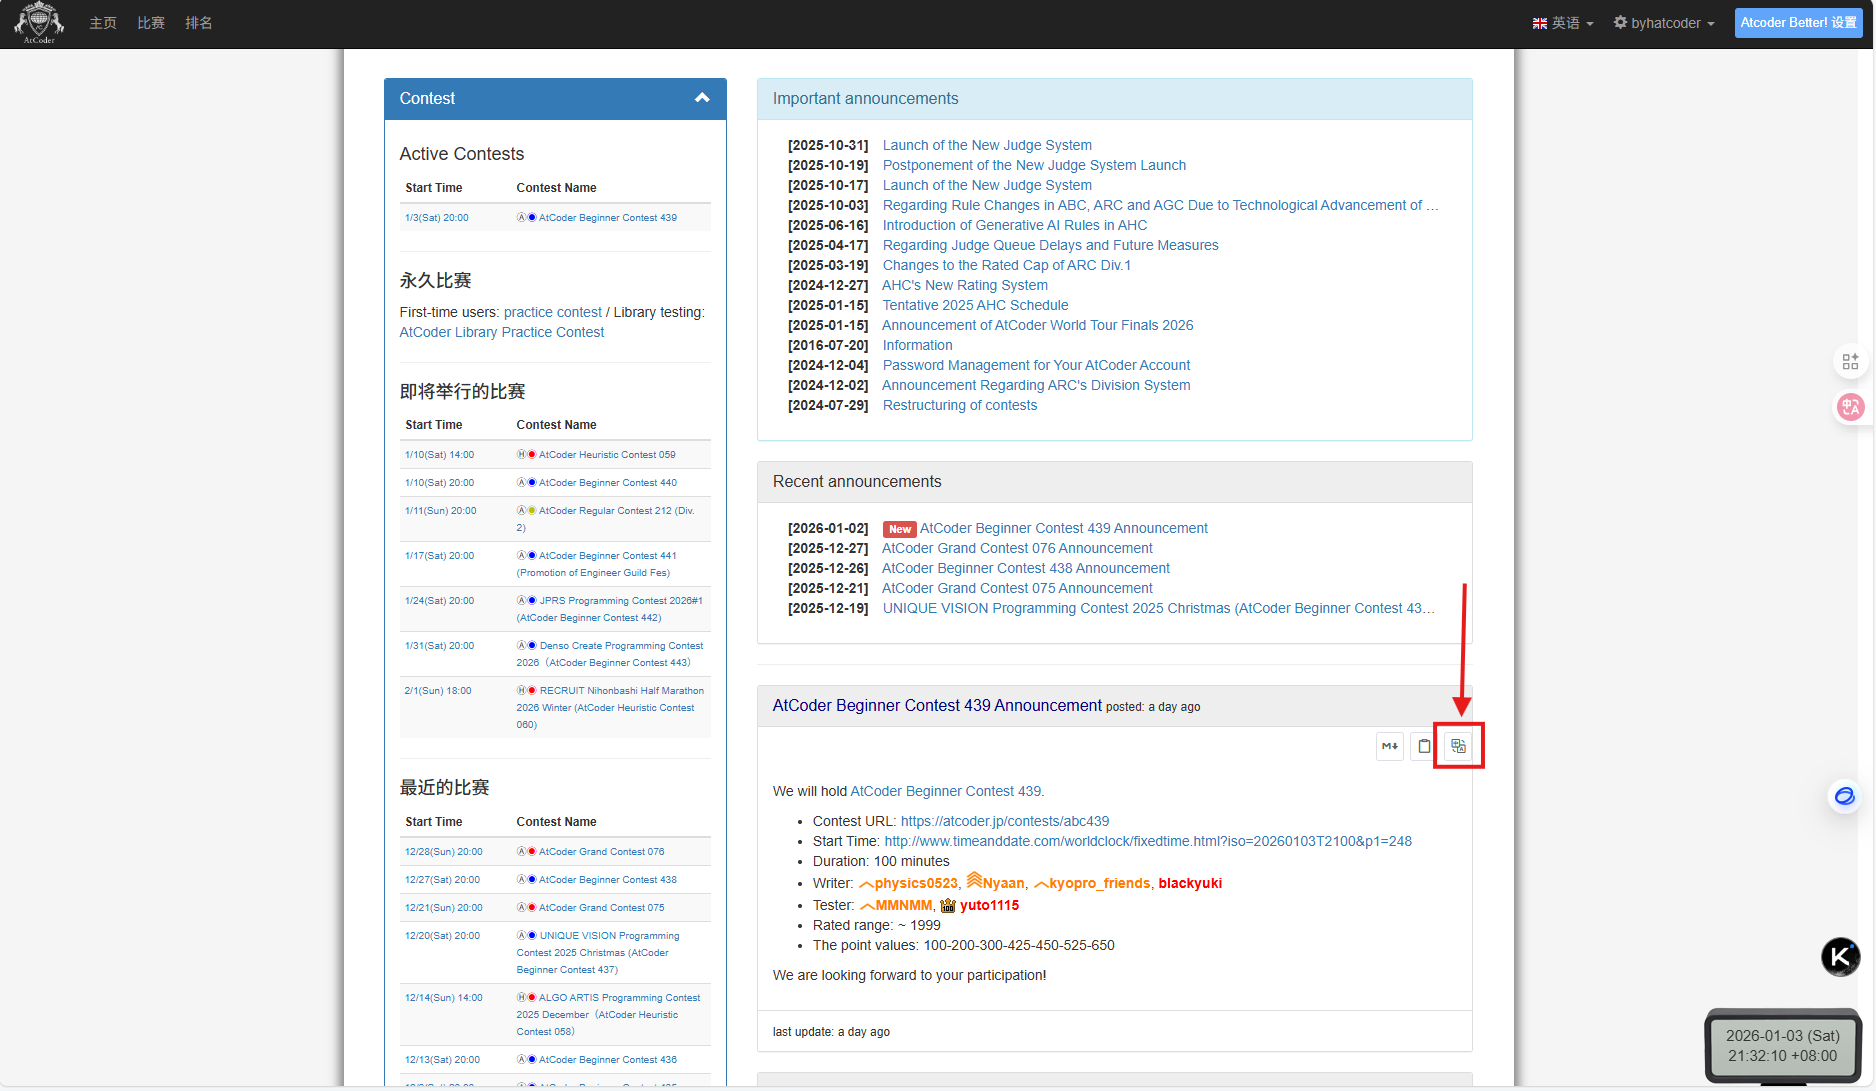Open AtCoder Library Practice Contest link
The image size is (1876, 1091).
502,332
